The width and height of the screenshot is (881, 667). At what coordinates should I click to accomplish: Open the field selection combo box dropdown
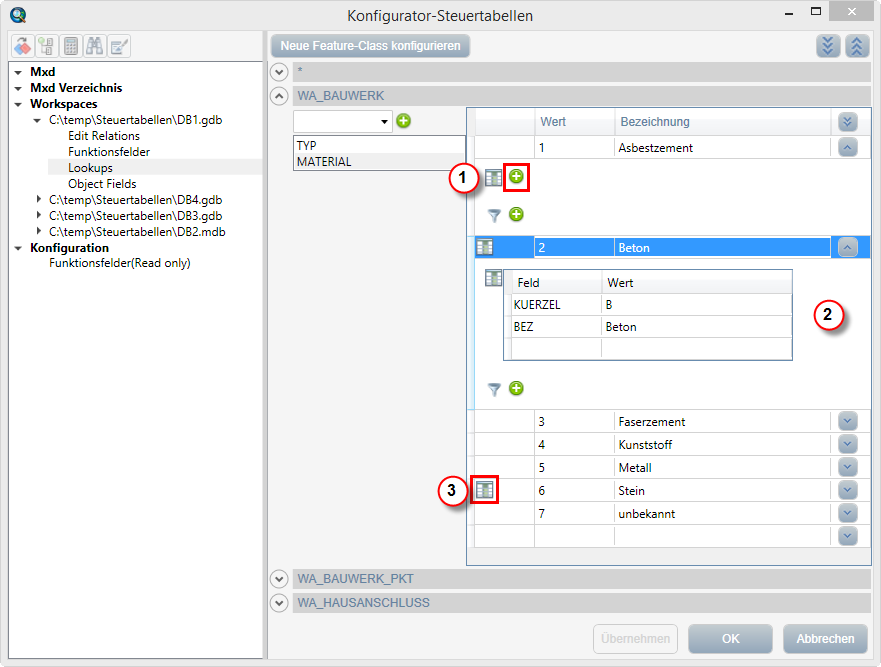(385, 122)
